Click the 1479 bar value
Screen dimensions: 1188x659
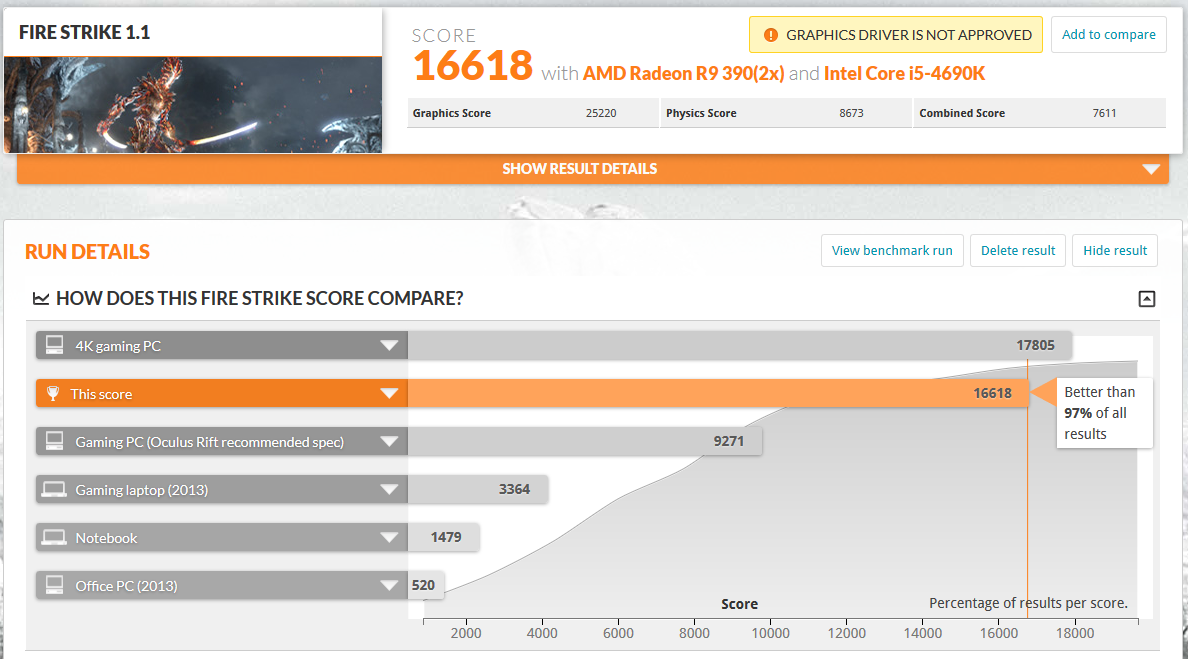click(446, 537)
